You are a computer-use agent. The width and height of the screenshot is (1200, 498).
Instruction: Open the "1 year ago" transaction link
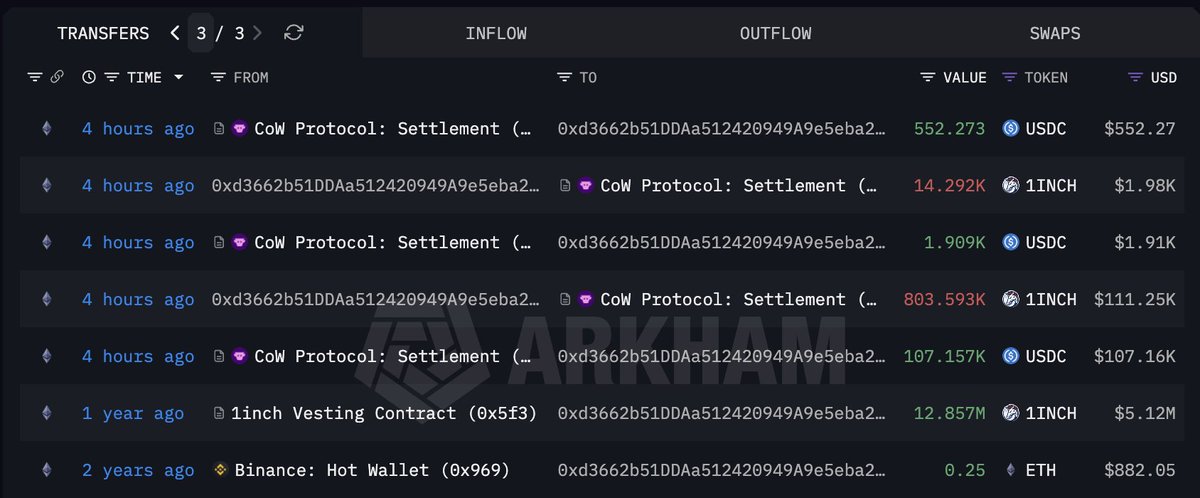[x=133, y=413]
